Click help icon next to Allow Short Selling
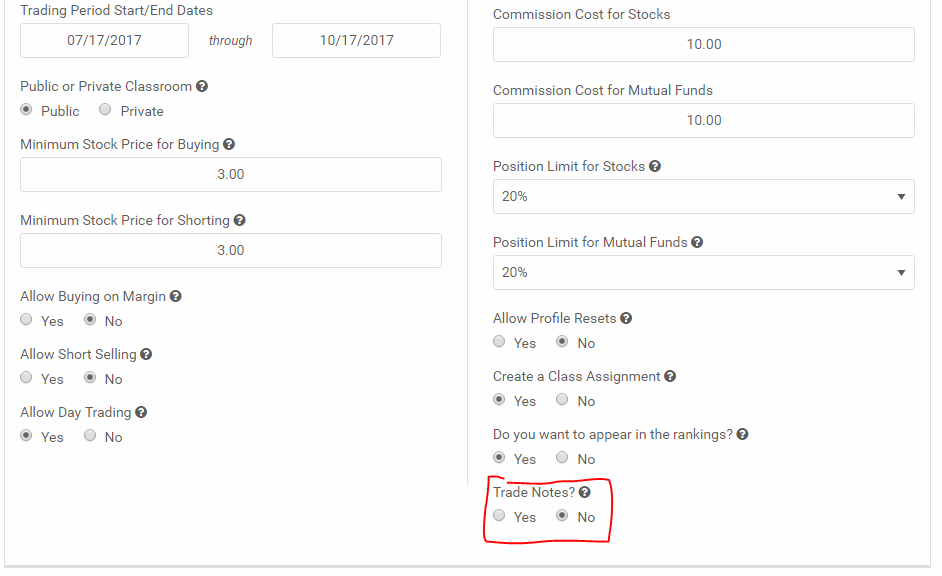Image resolution: width=942 pixels, height=576 pixels. coord(146,354)
